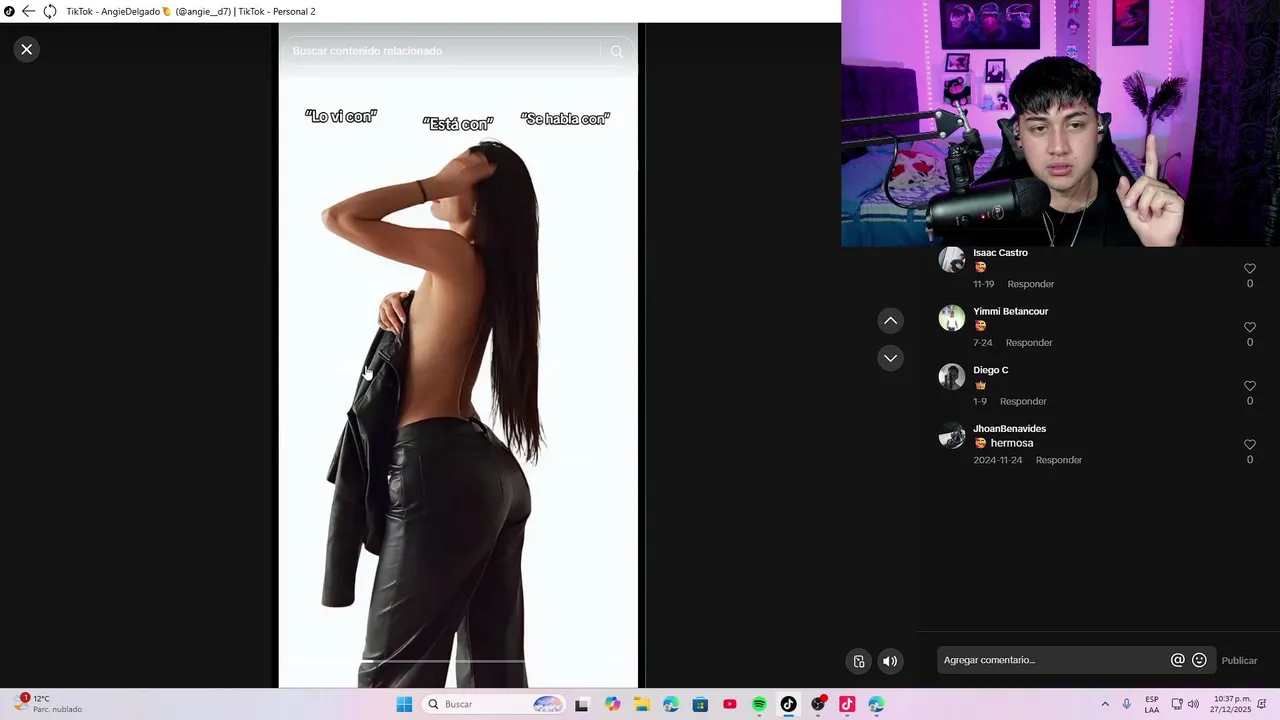Viewport: 1280px width, 720px height.
Task: Click JhoanBenavides's avatar
Action: click(x=952, y=436)
